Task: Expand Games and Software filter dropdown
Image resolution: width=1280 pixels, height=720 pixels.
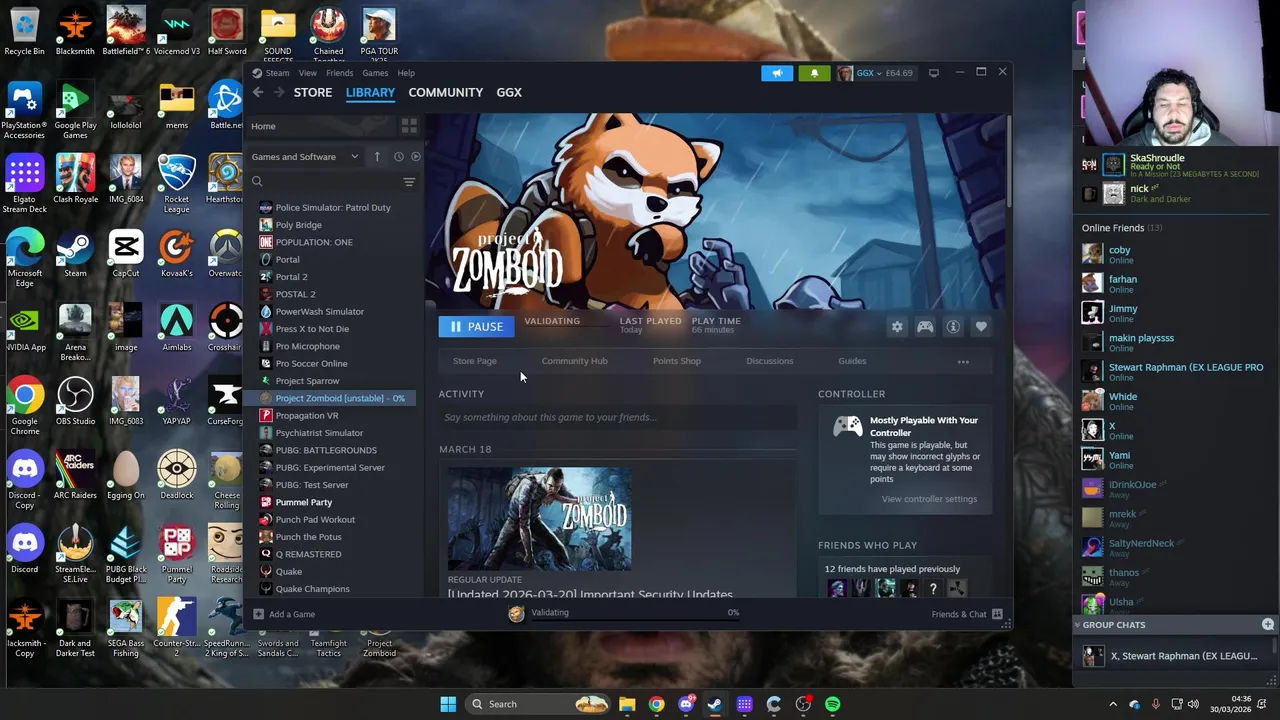Action: 304,157
